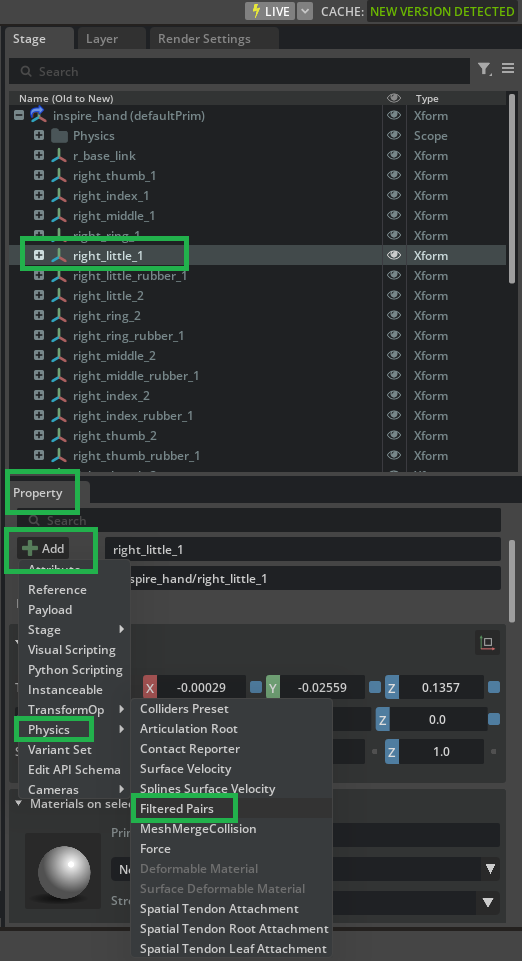Image resolution: width=522 pixels, height=961 pixels.
Task: Collapse the Materials on selected section
Action: click(18, 803)
